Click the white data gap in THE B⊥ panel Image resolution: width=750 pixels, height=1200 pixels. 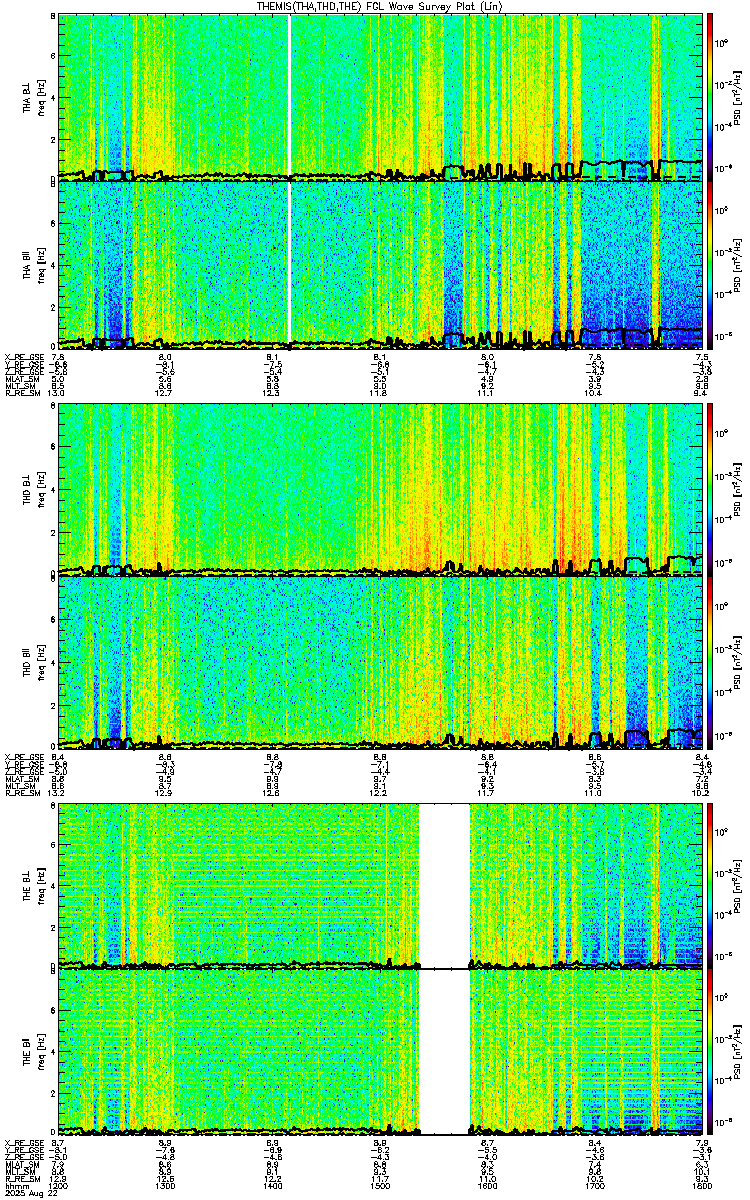click(x=444, y=886)
